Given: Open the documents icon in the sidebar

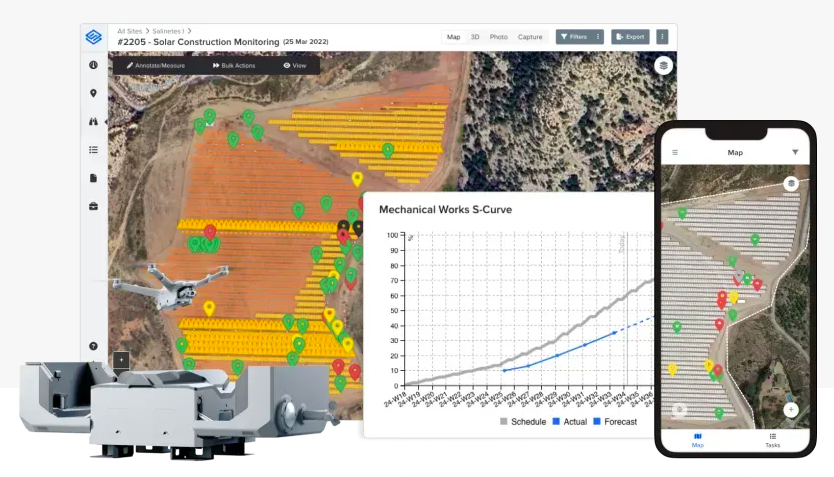Looking at the screenshot, I should 94,178.
